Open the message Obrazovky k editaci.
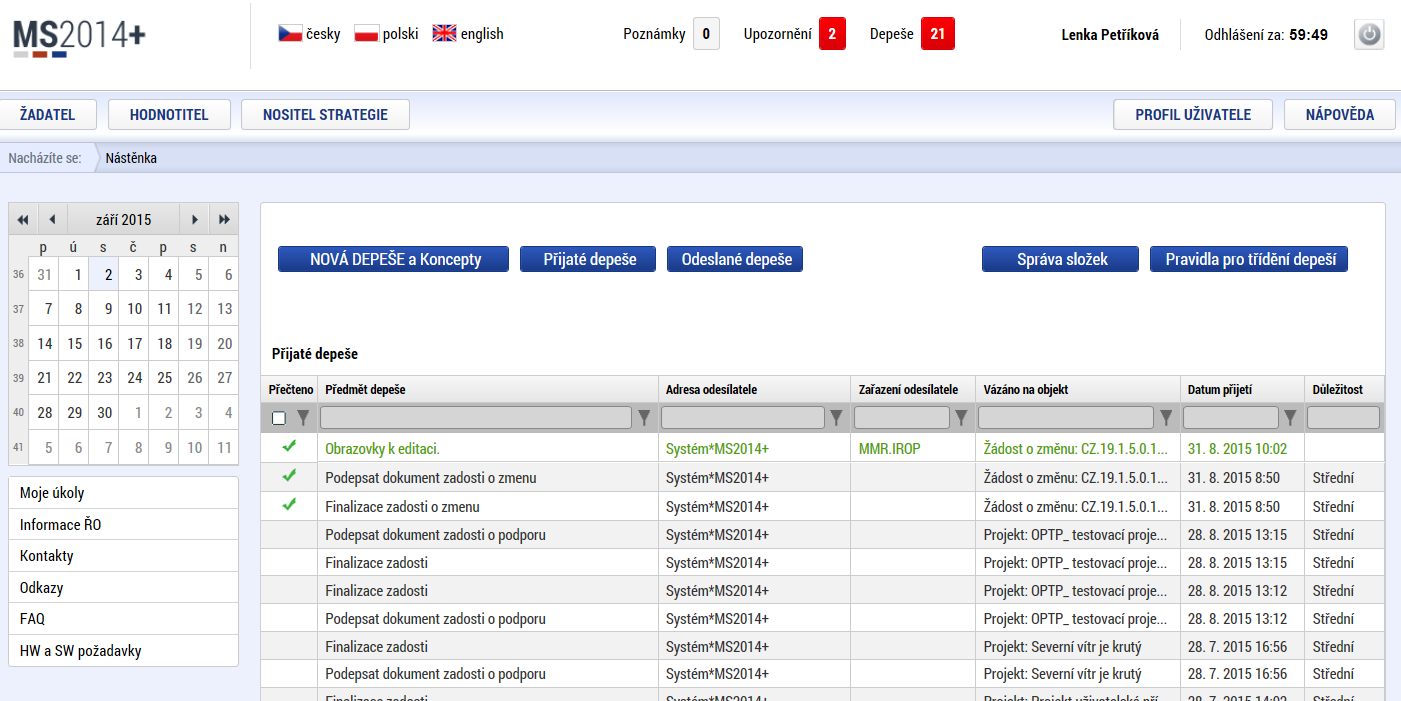1401x701 pixels. (382, 449)
